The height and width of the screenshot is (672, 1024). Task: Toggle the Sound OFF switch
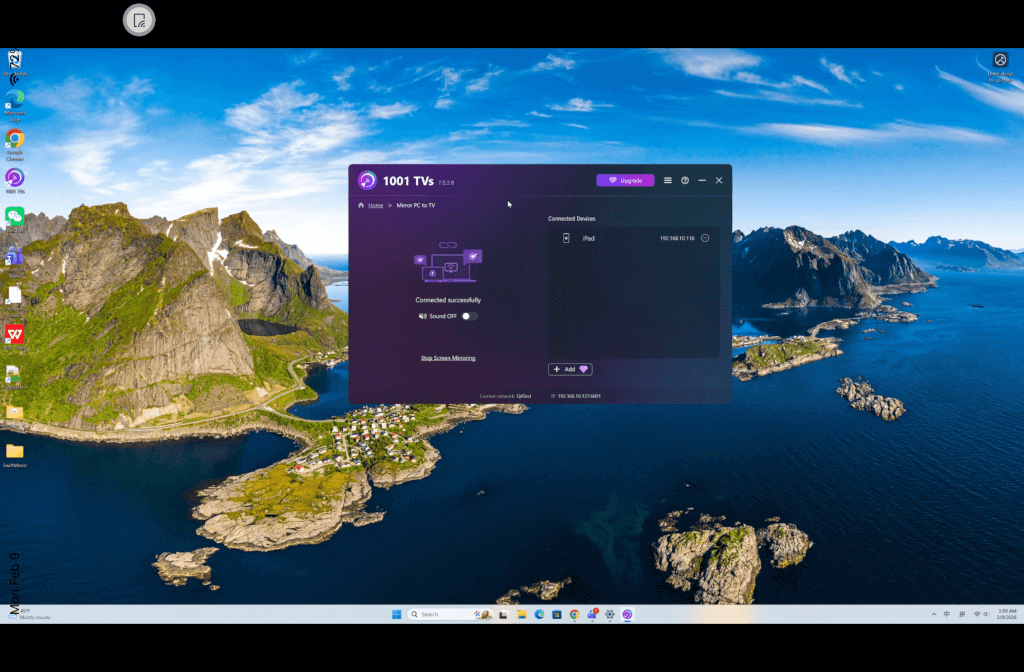[469, 316]
